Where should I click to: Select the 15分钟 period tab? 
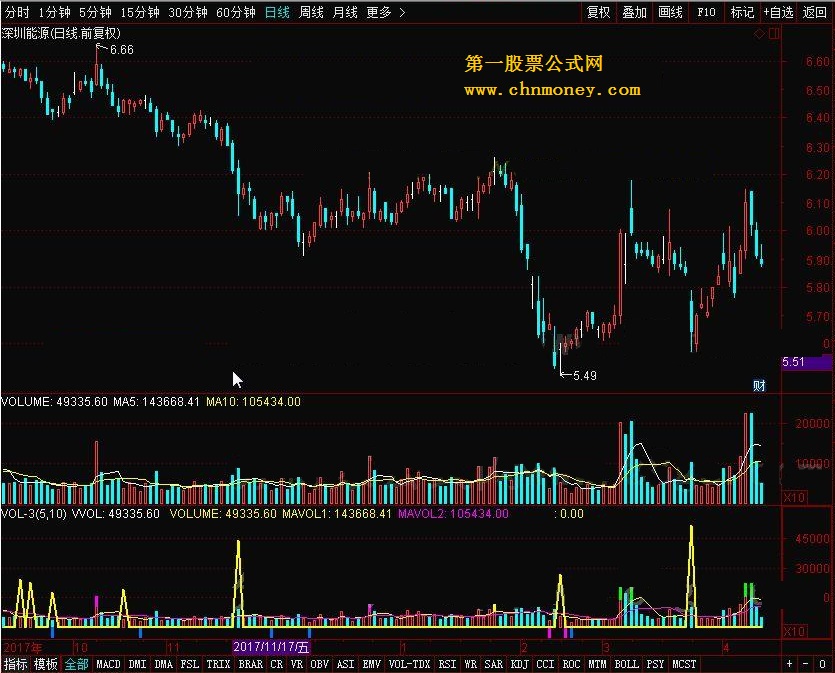click(140, 12)
